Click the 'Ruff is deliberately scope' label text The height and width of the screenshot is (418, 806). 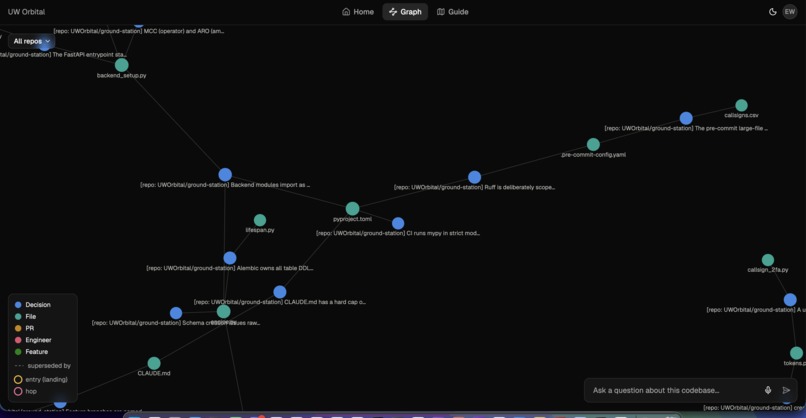point(474,187)
